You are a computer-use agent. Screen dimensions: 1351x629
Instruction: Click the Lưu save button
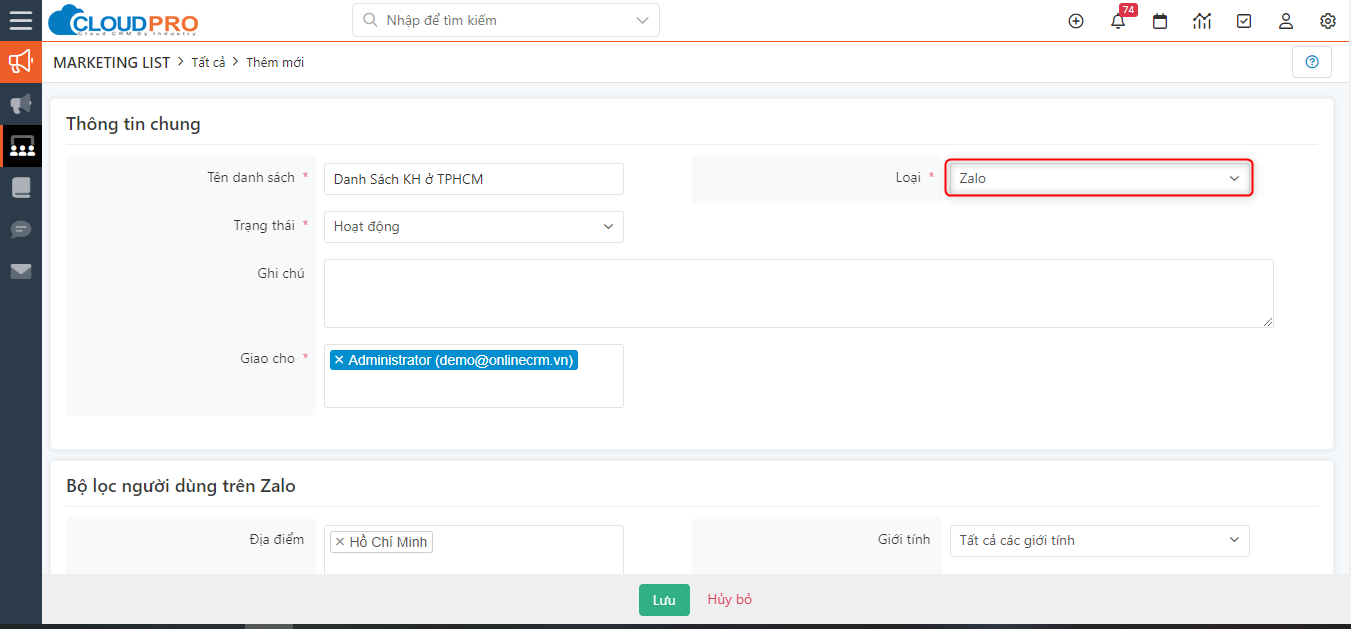pyautogui.click(x=664, y=600)
